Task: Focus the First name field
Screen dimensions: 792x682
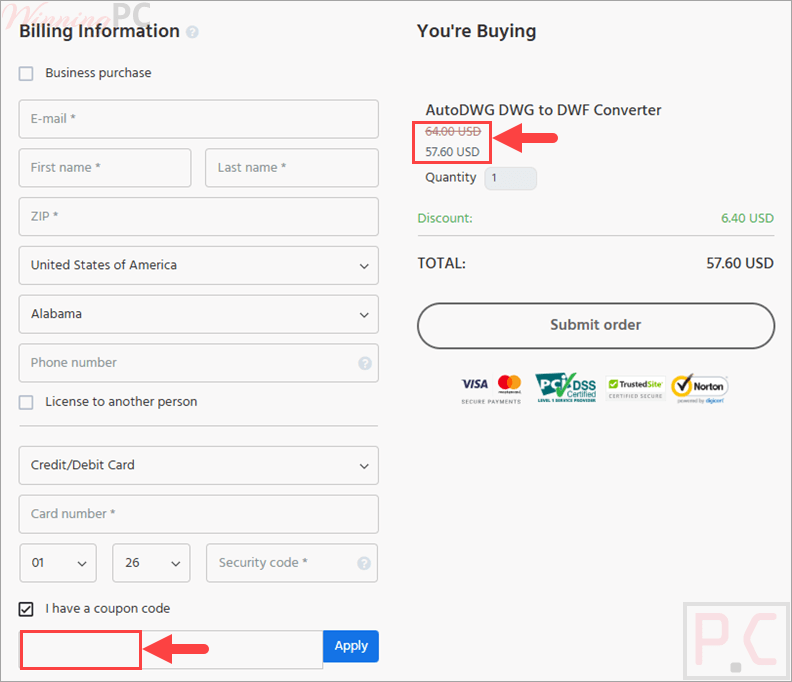Action: click(x=105, y=168)
